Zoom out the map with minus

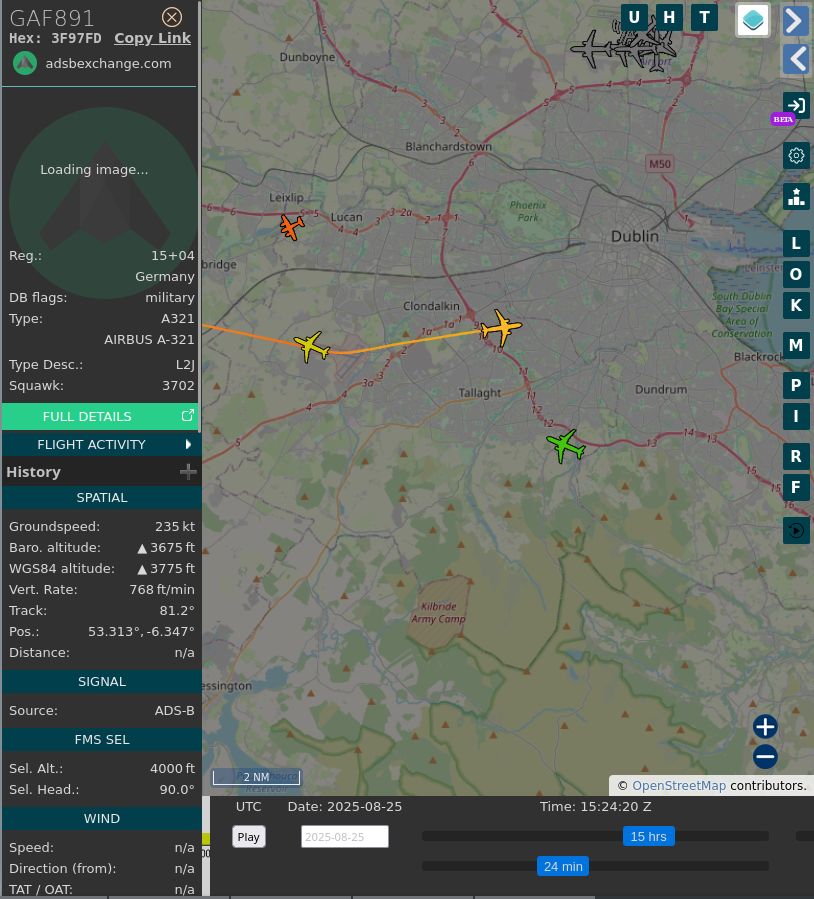pos(765,757)
